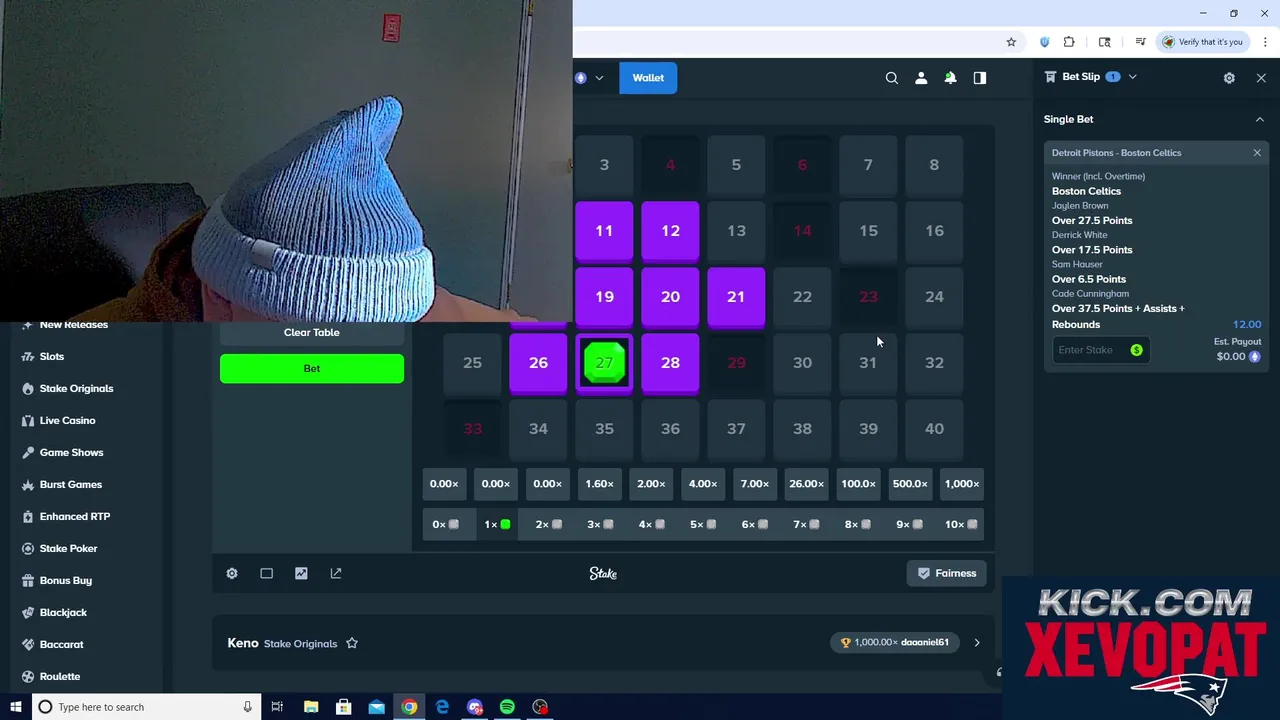Select Keno tile 13
Viewport: 1280px width, 720px height.
coord(736,231)
